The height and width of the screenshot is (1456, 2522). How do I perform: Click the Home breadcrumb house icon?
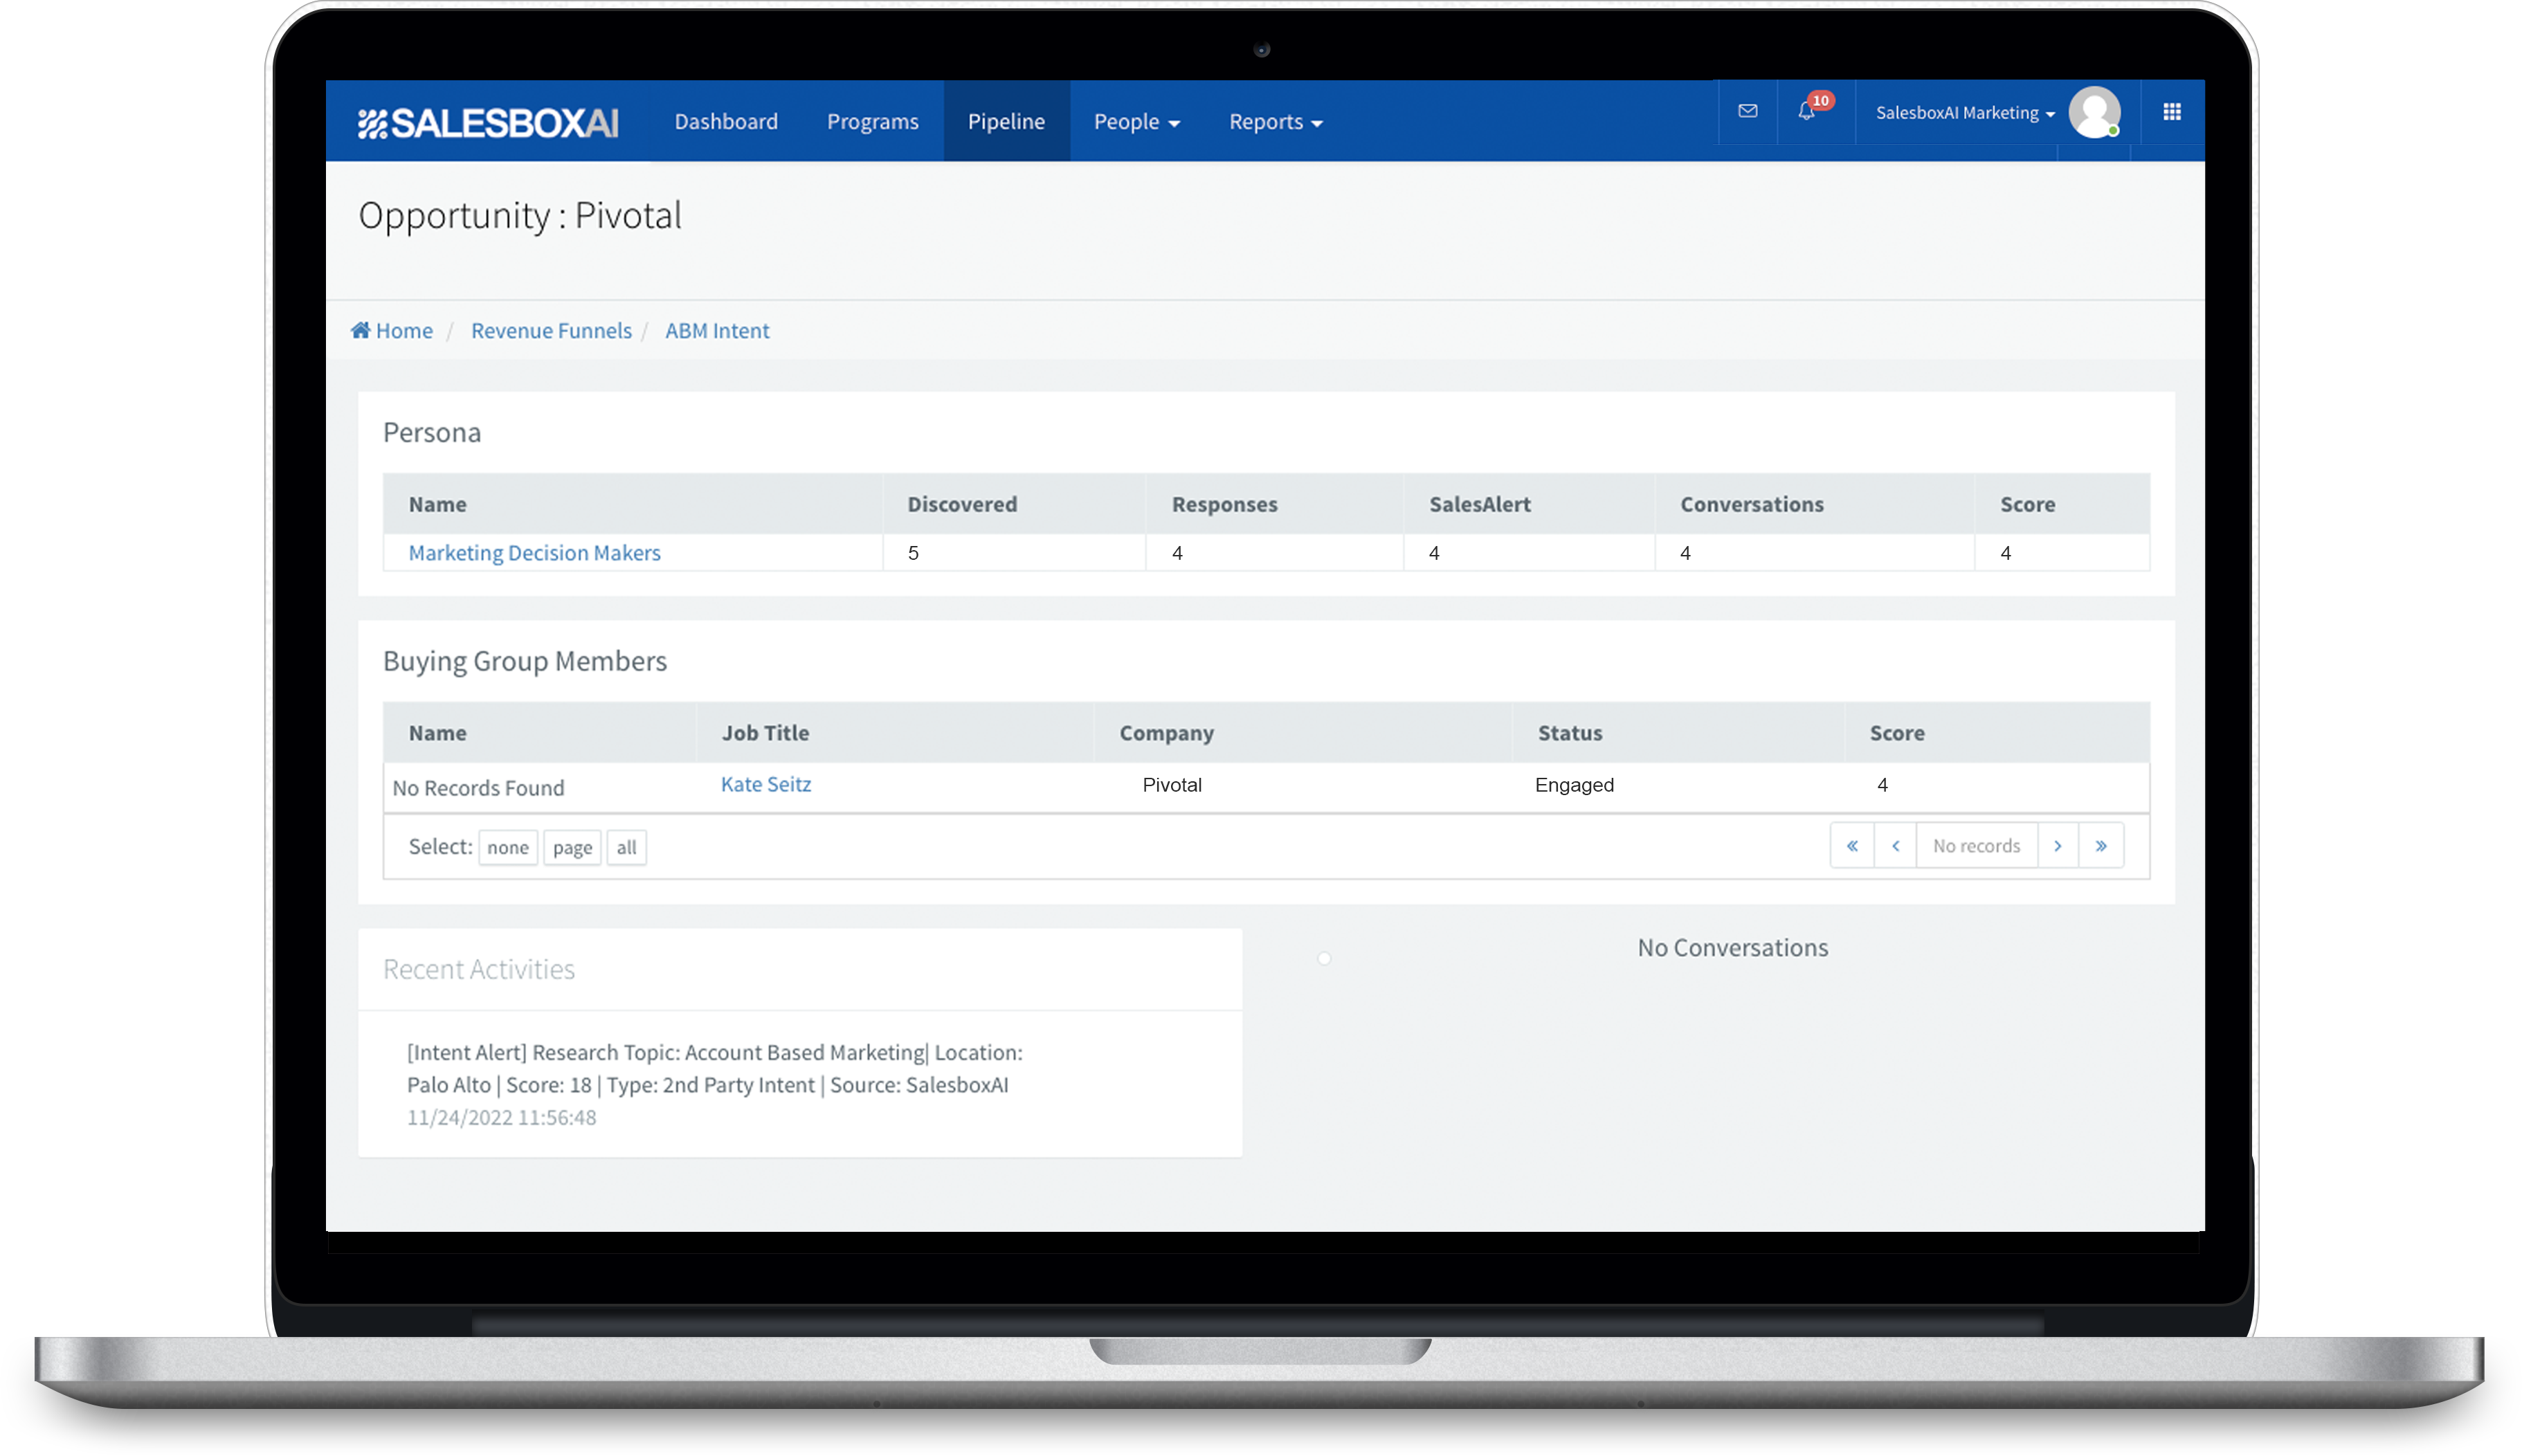click(x=361, y=329)
